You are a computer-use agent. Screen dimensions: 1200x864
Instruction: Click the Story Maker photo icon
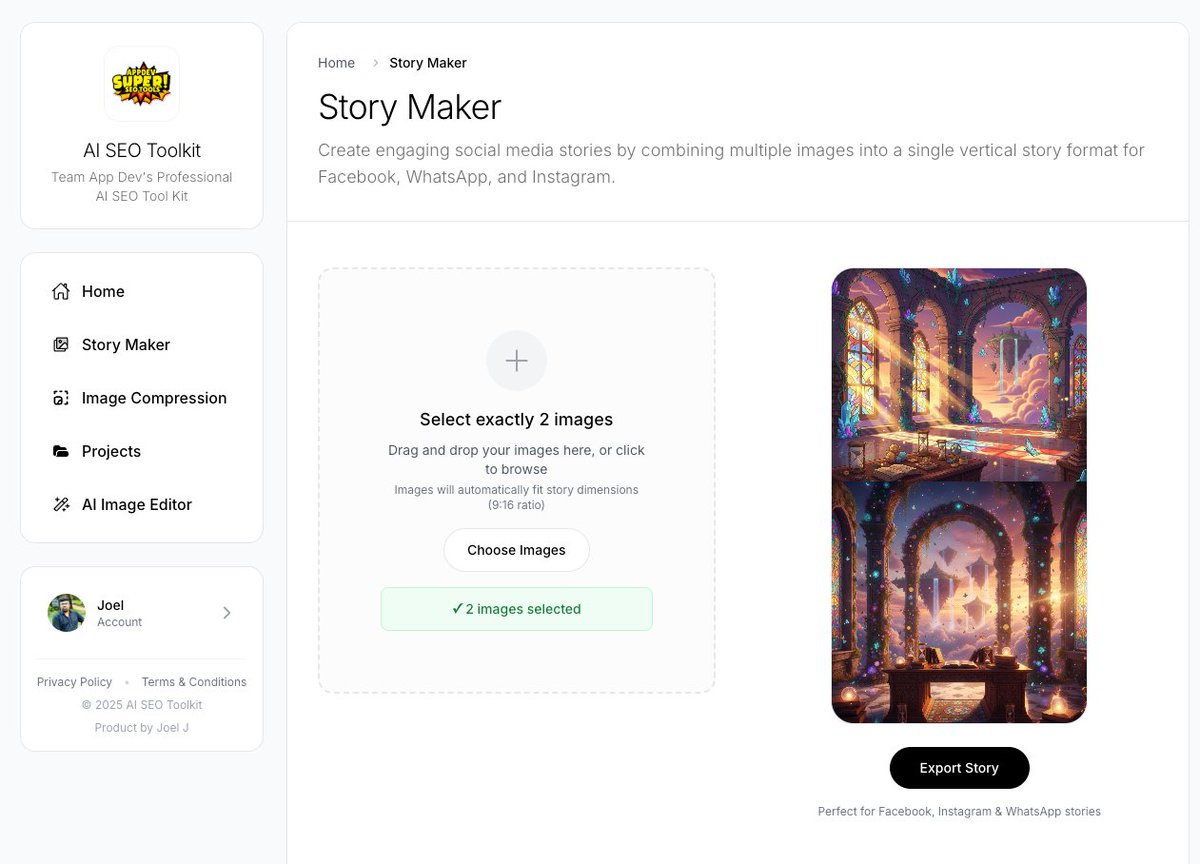pyautogui.click(x=60, y=344)
